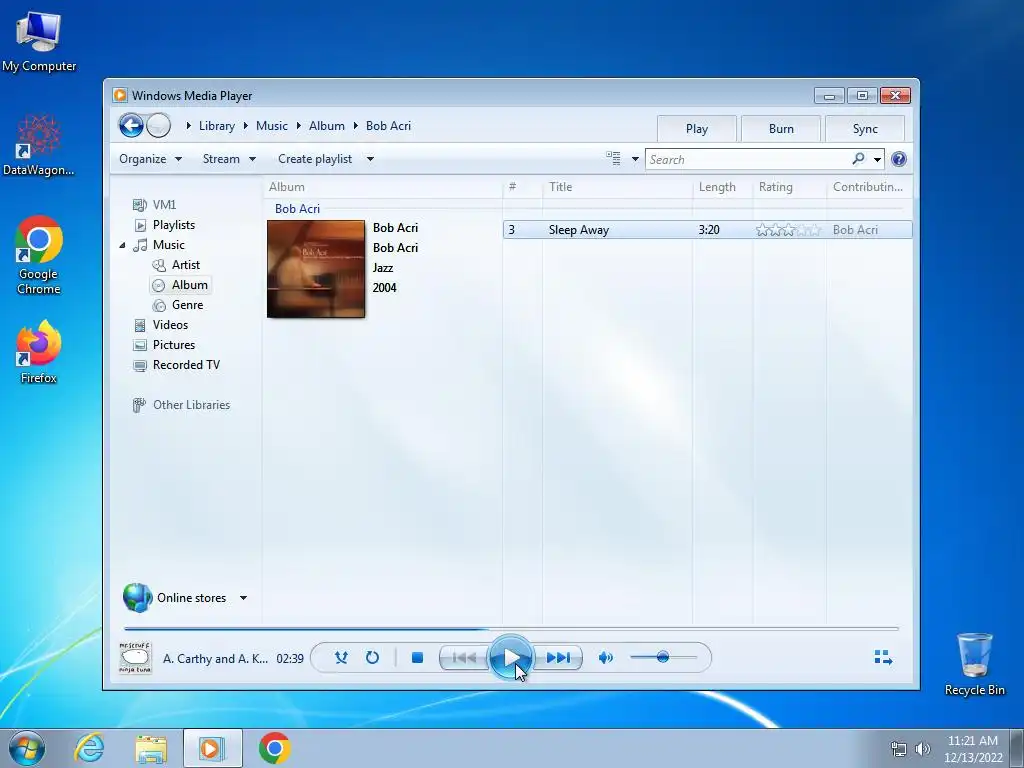The height and width of the screenshot is (768, 1024).
Task: Click Create playlist
Action: pyautogui.click(x=315, y=159)
